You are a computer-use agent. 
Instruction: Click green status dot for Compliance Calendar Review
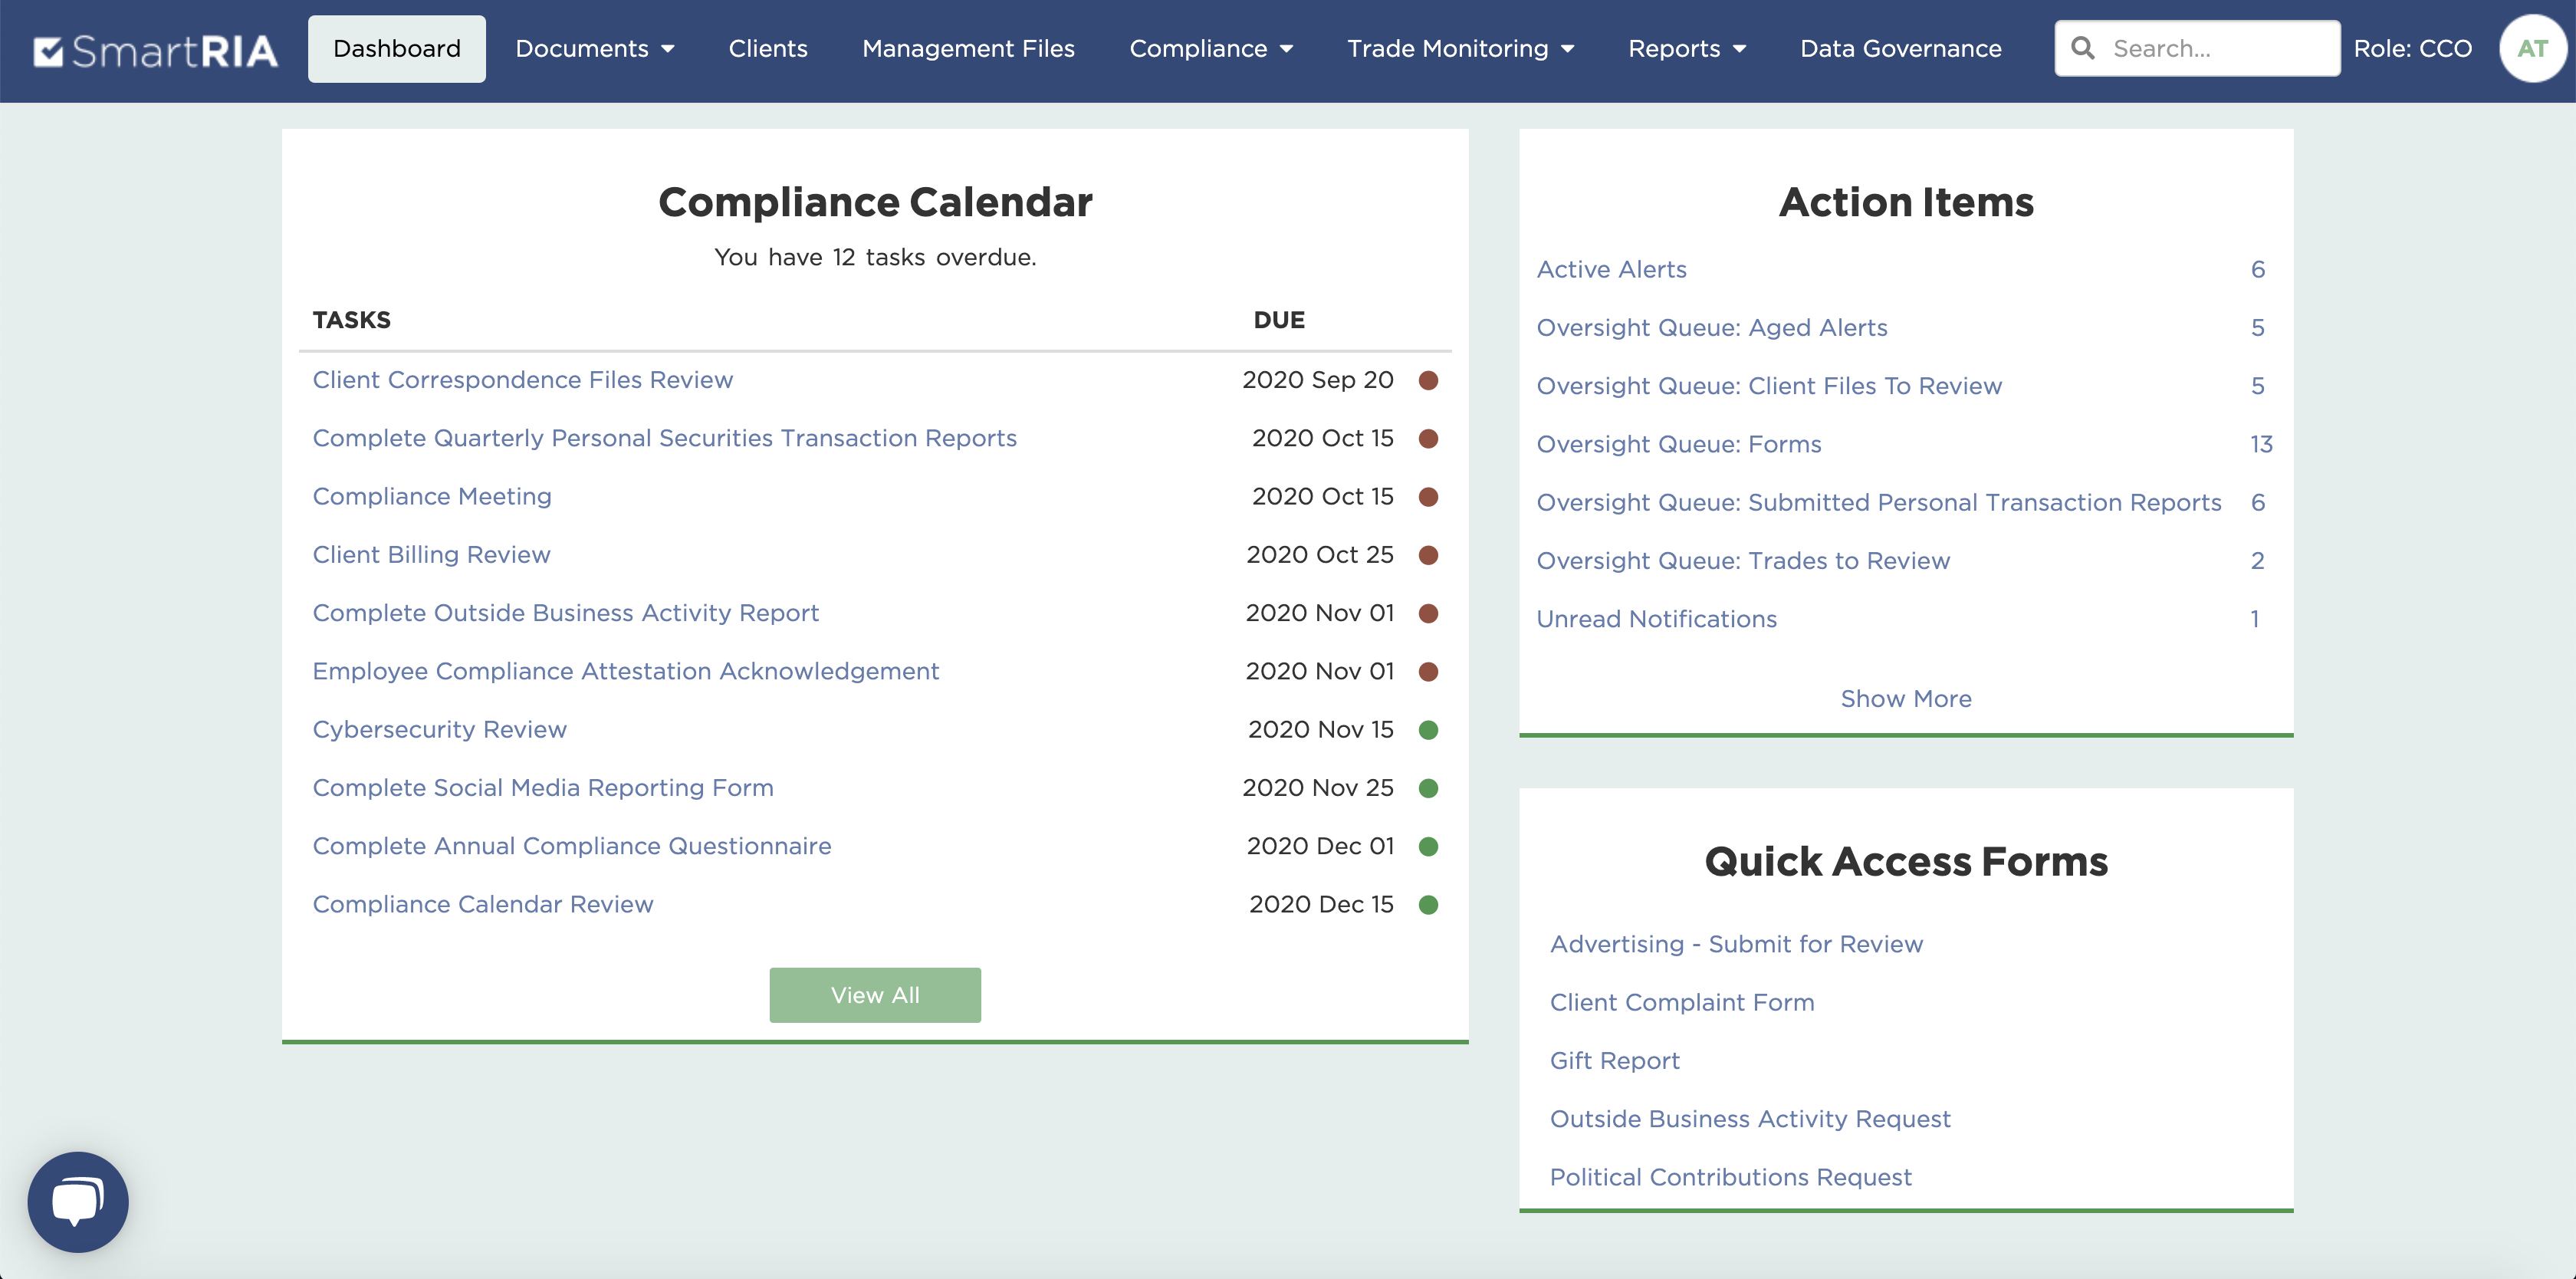click(x=1428, y=905)
